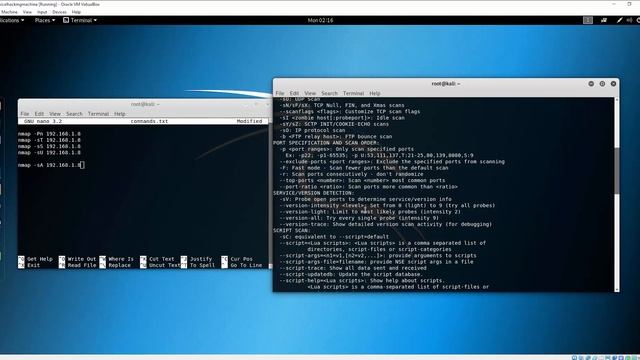The image size is (640, 360).
Task: Open Search menu in nmap help terminal
Action: (x=329, y=93)
